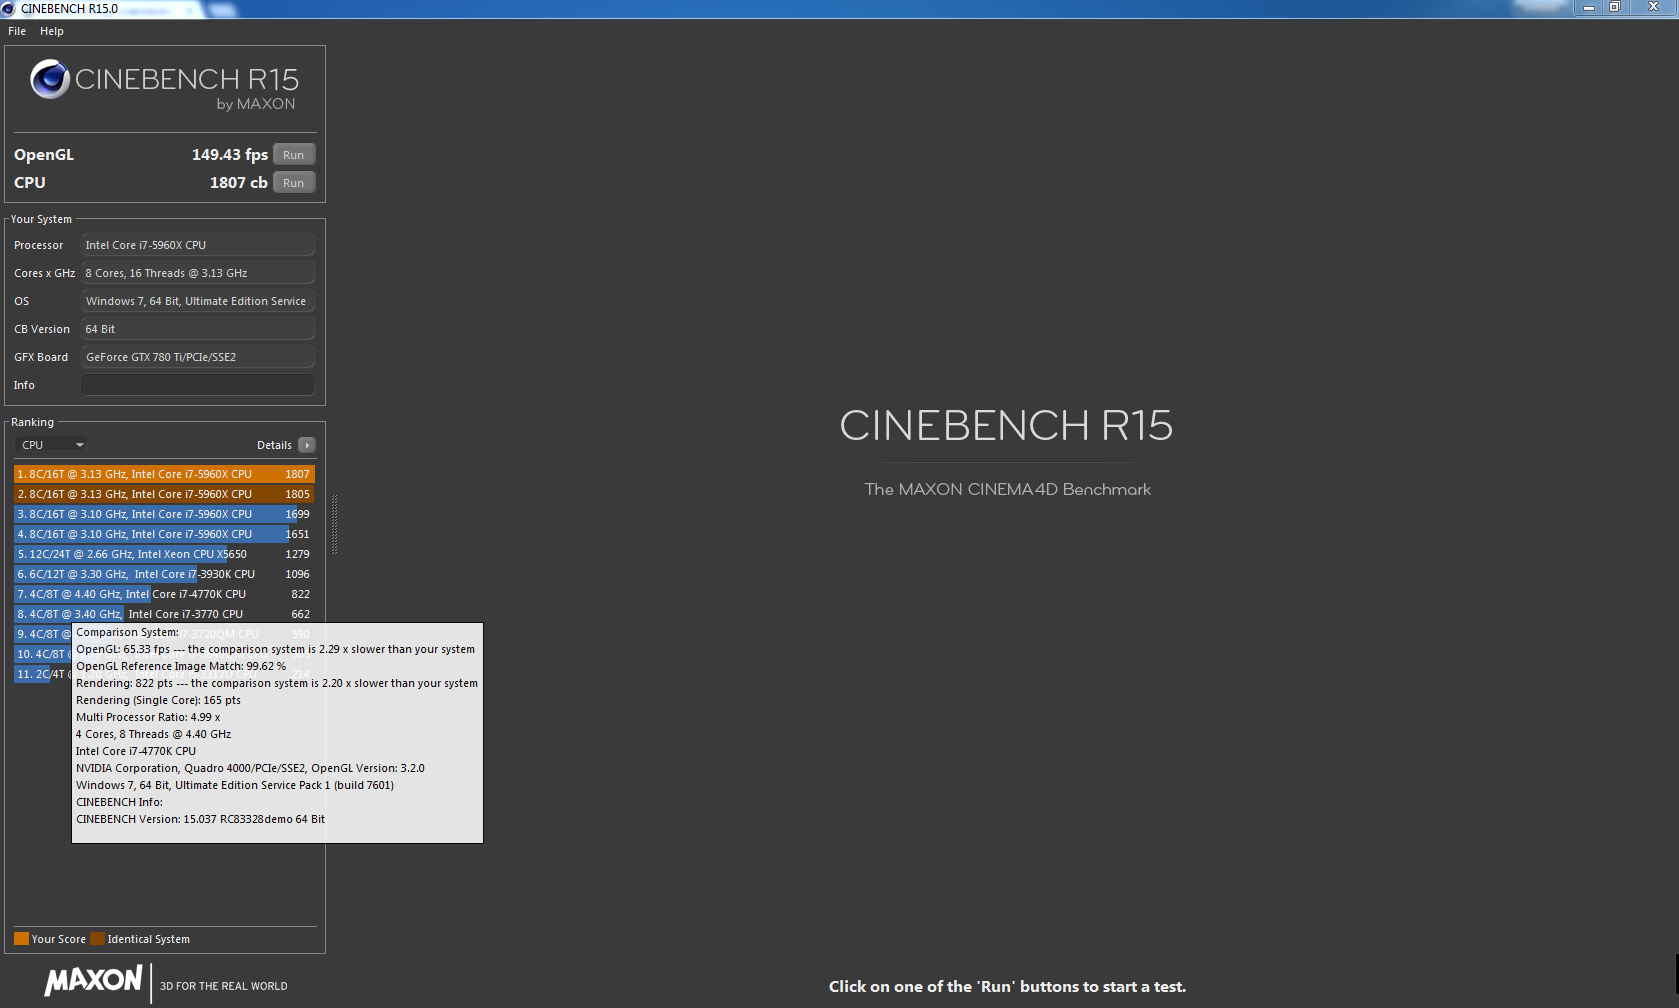Click the panel resize grip beside the ranking list
This screenshot has height=1008, width=1679.
click(x=334, y=525)
